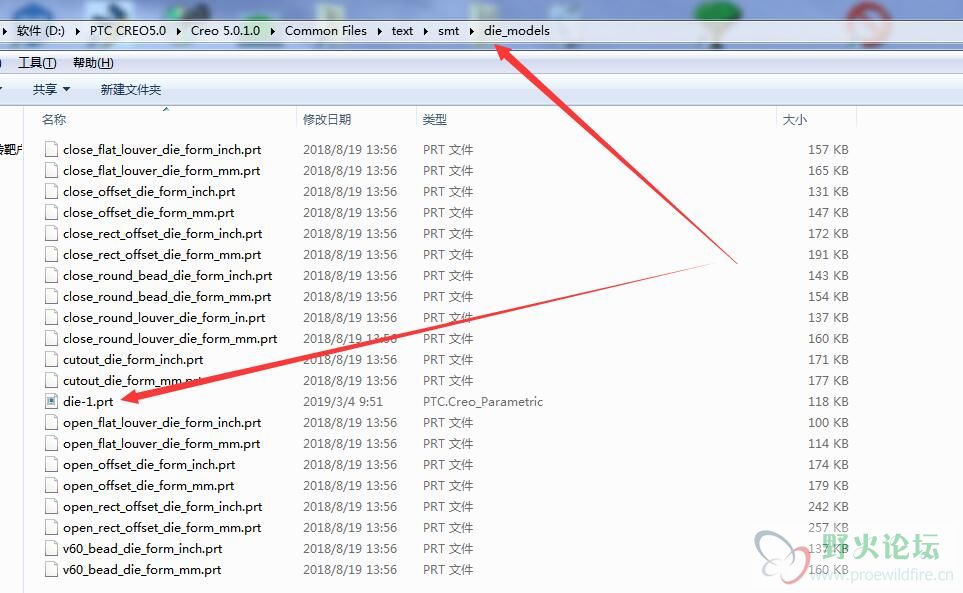The height and width of the screenshot is (593, 963).
Task: Go to 软件 (D:) in the breadcrumb
Action: [41, 31]
